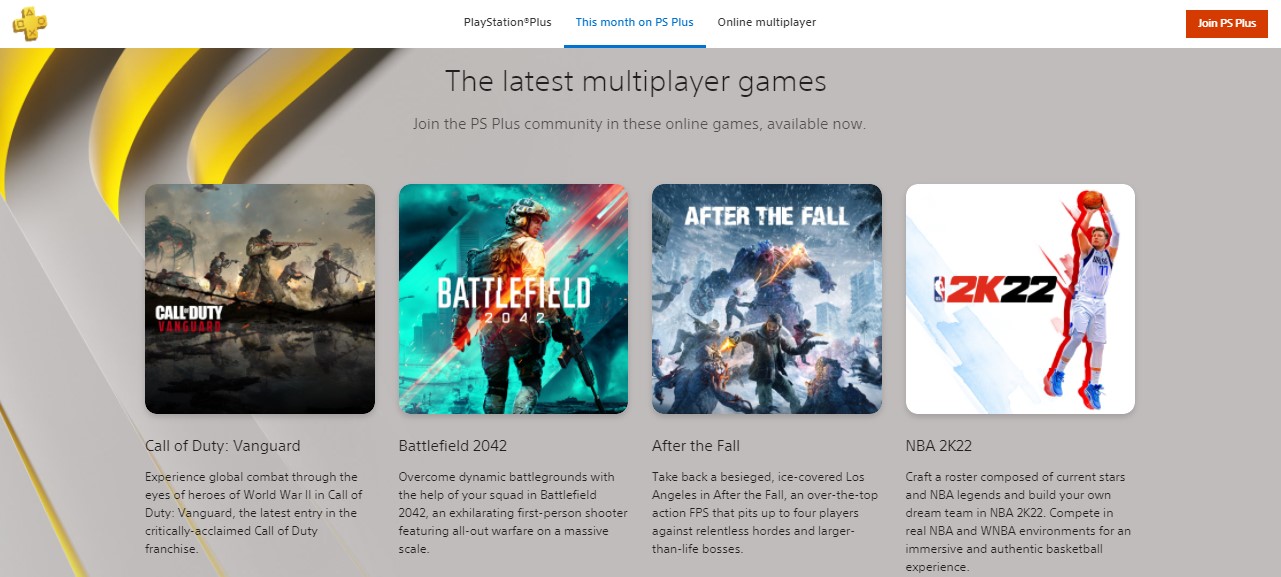Click the Call of Duty: Vanguard title
The width and height of the screenshot is (1281, 577).
point(222,446)
